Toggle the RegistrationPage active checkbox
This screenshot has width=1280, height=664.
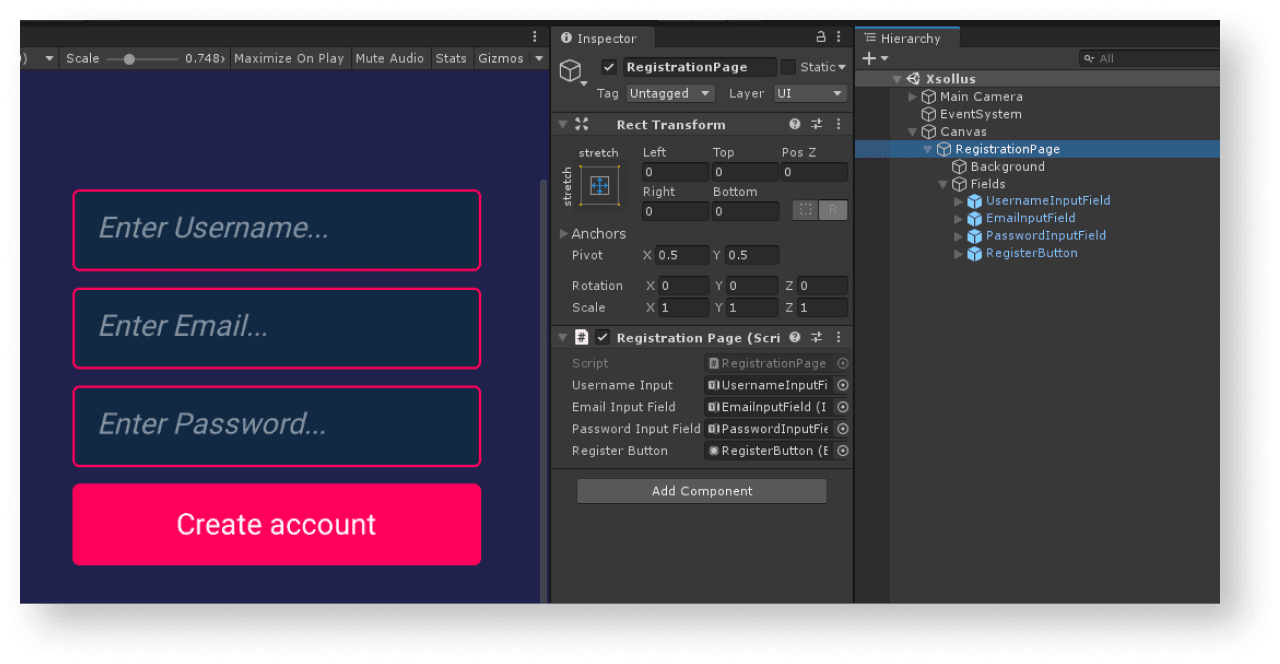pos(608,67)
